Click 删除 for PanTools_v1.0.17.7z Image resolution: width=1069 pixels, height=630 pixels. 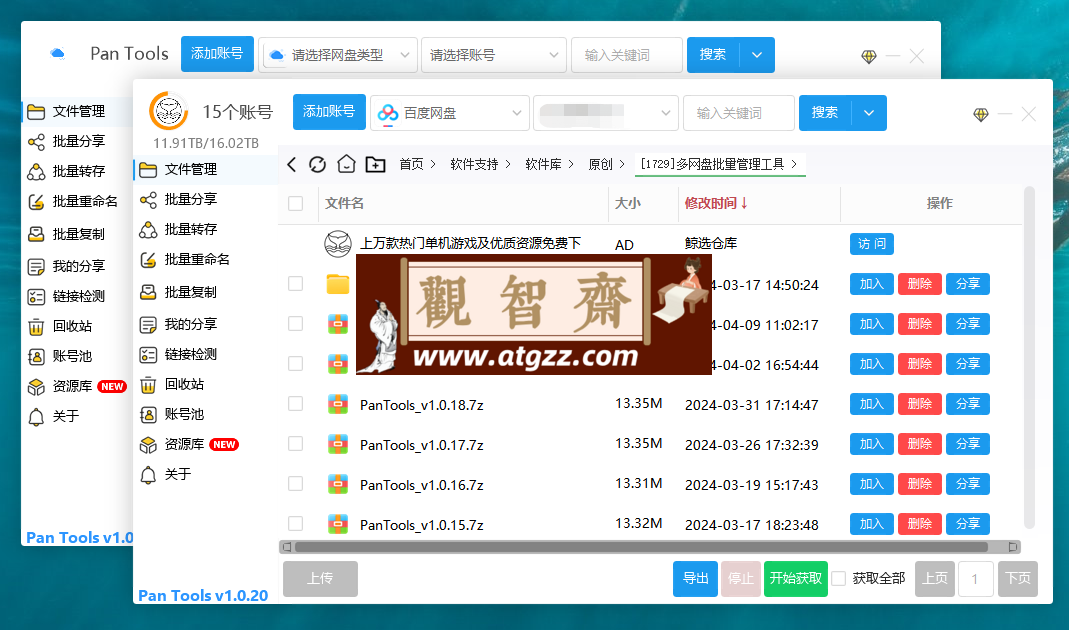[920, 444]
